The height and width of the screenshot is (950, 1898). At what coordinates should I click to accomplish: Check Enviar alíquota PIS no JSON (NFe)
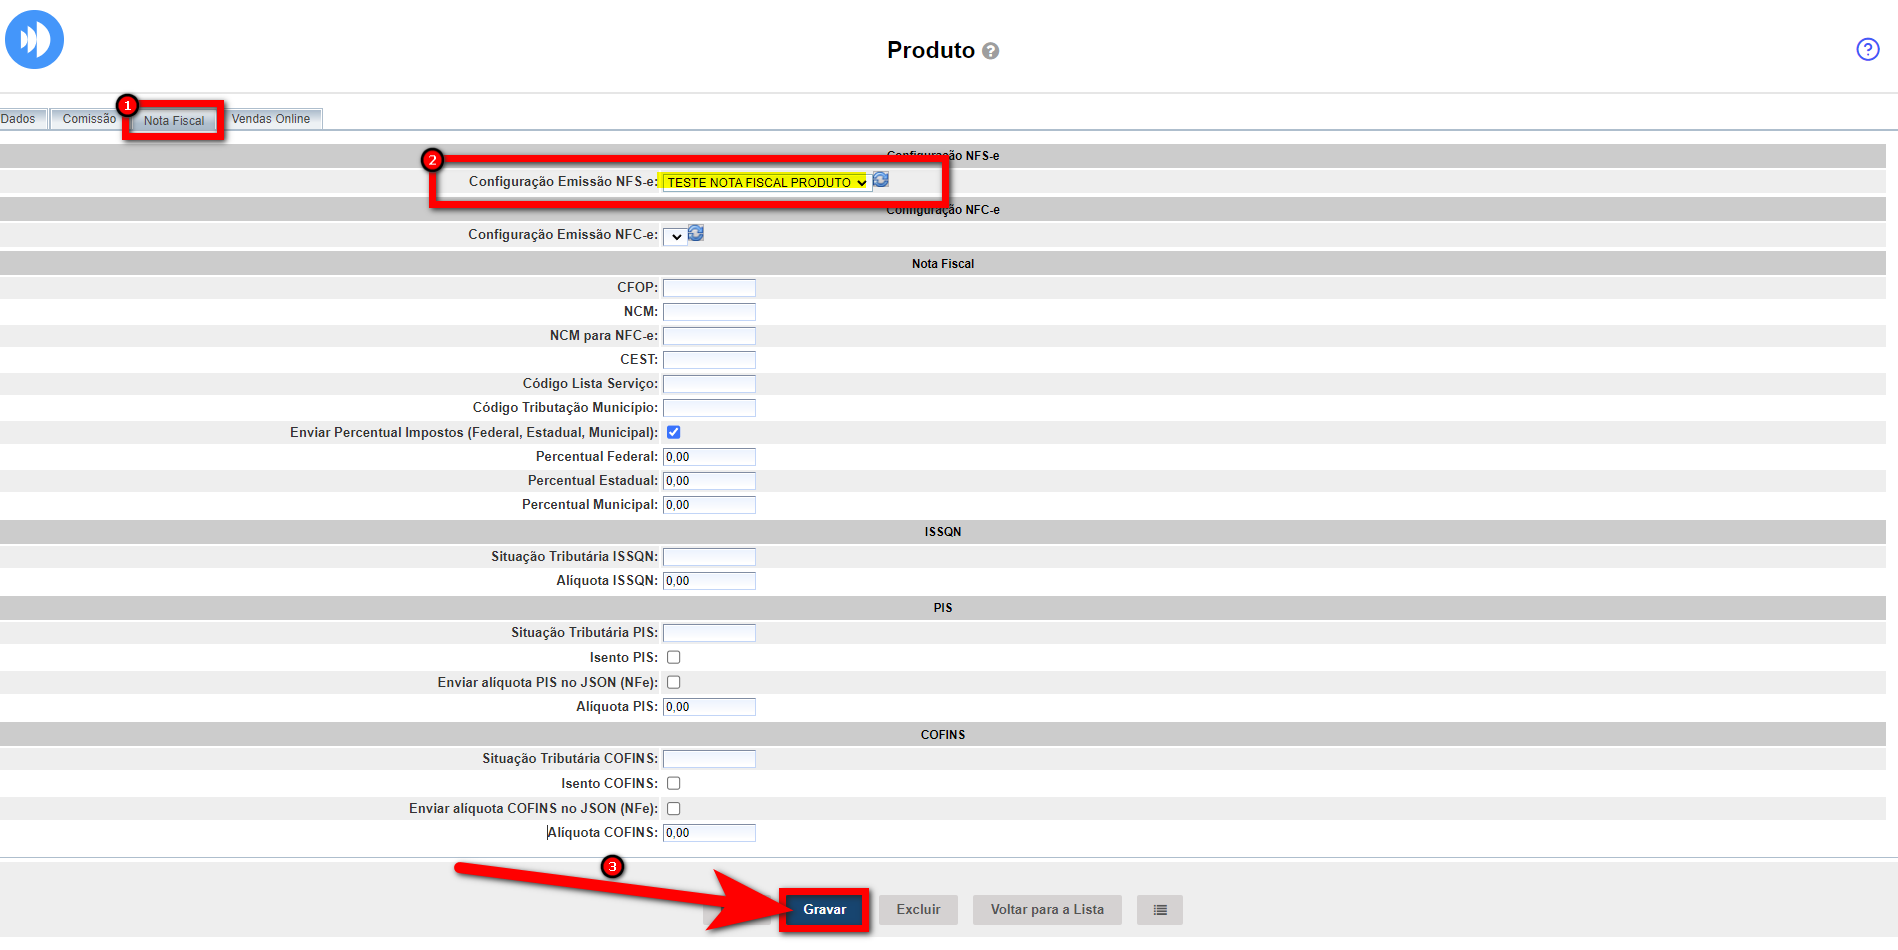click(673, 682)
